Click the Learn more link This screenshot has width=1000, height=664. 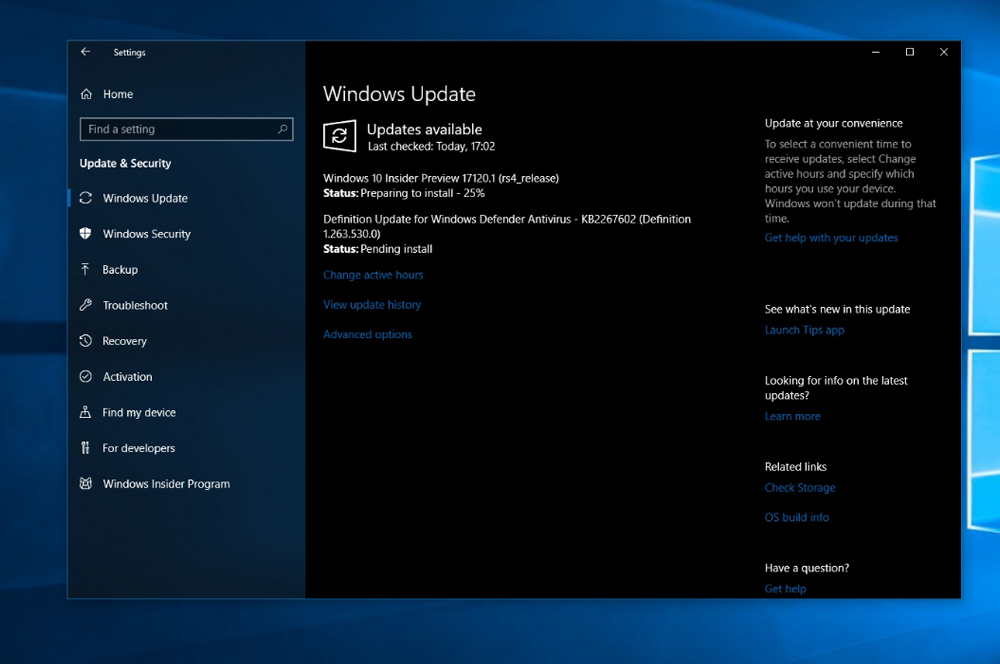coord(792,417)
